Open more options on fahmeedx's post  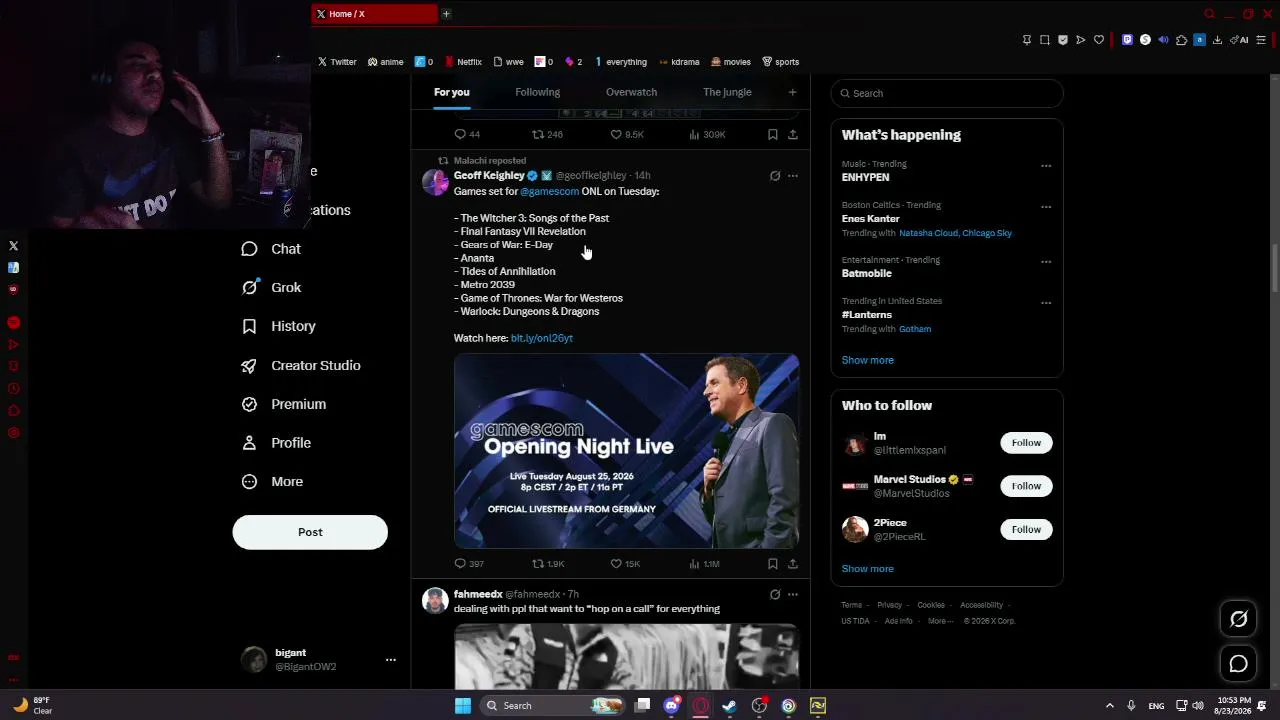793,594
